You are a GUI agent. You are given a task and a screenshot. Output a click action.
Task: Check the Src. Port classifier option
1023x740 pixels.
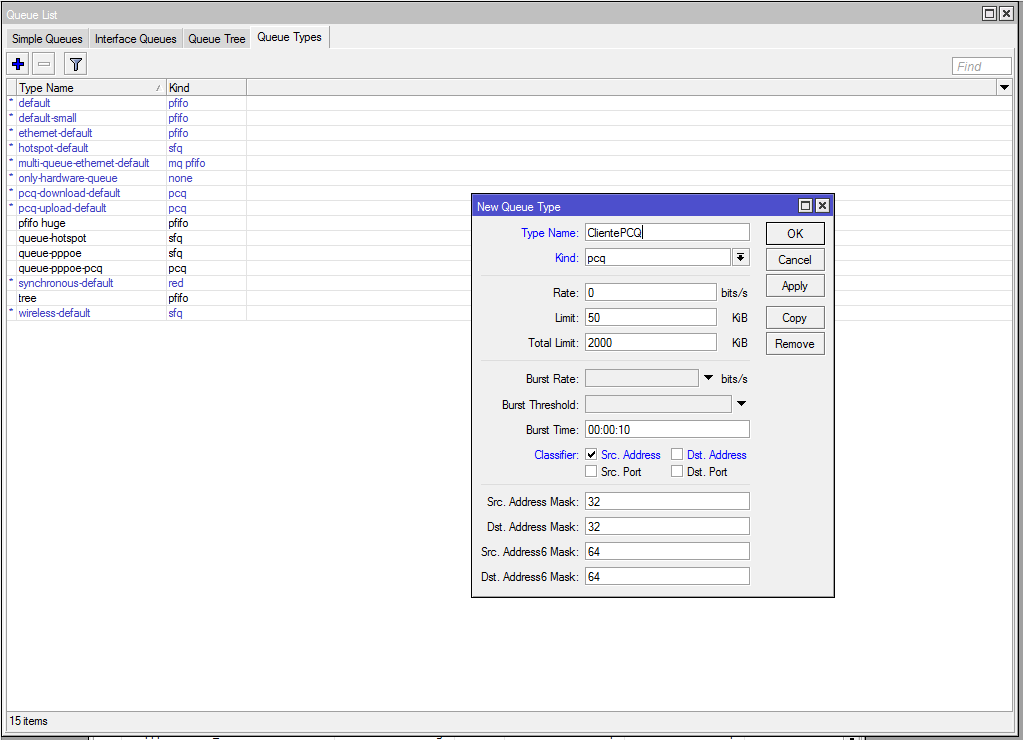pos(592,471)
